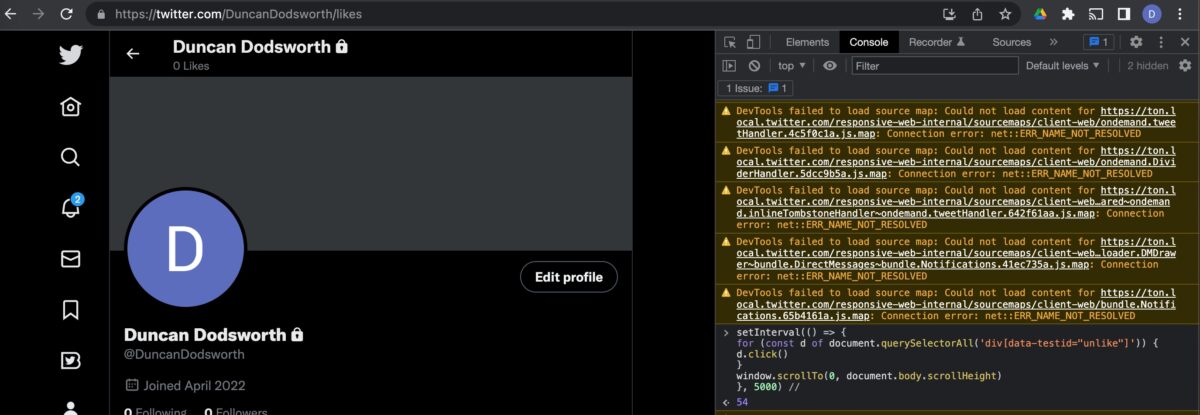The image size is (1200, 415).
Task: Close the DevTools panel
Action: pyautogui.click(x=1184, y=42)
